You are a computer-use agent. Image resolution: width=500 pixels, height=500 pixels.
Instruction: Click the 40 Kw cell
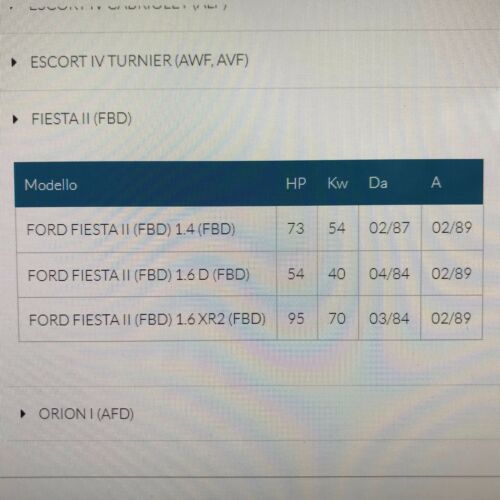[x=338, y=274]
